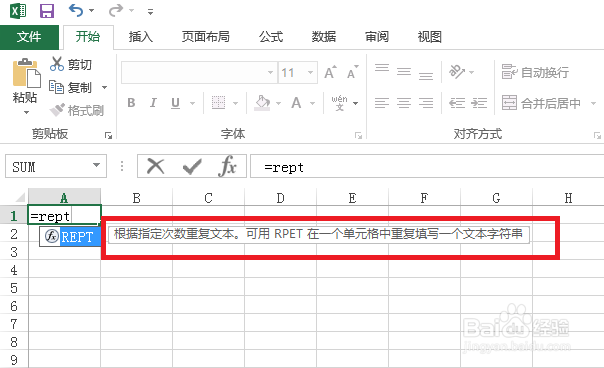Viewport: 604px width, 368px height.
Task: Open the undo history dropdown arrow
Action: tap(91, 11)
